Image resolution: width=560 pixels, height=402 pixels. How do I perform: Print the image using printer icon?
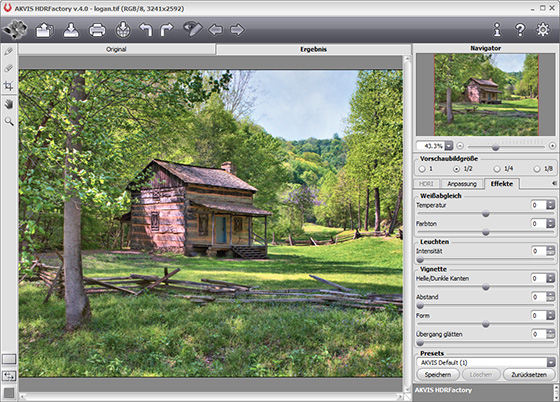point(97,30)
